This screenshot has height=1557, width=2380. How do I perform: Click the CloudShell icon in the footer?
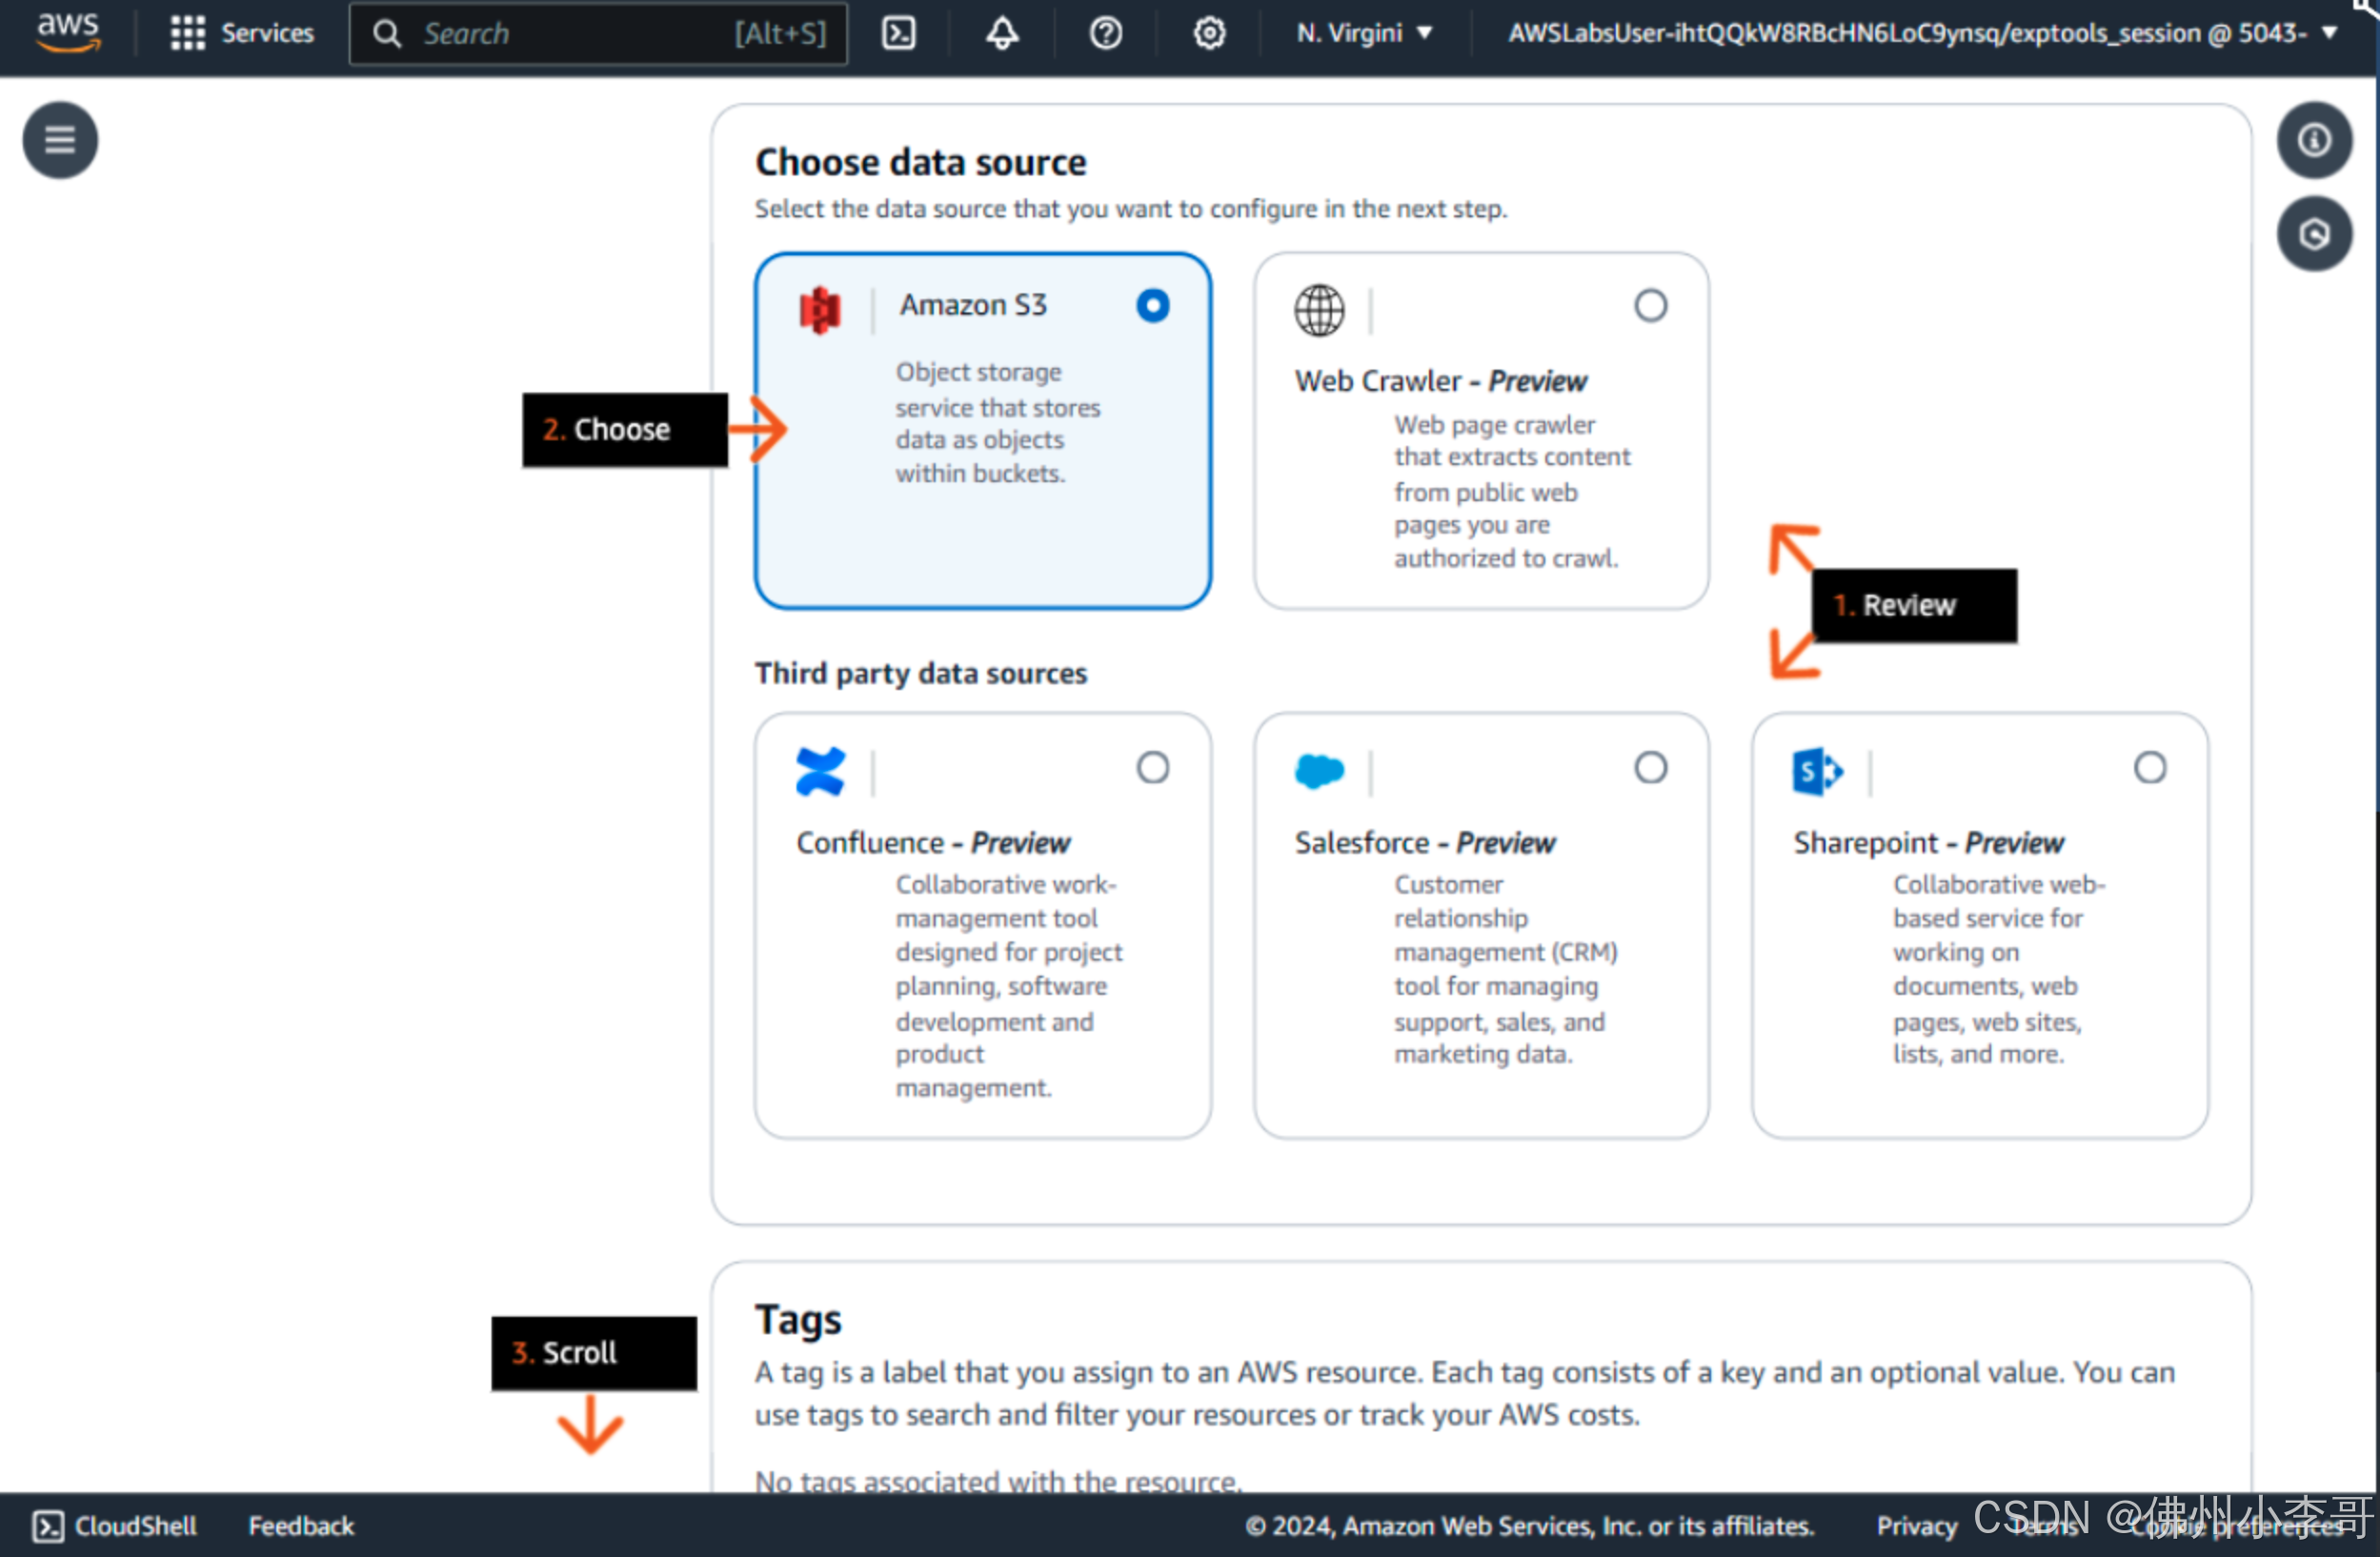(x=48, y=1526)
